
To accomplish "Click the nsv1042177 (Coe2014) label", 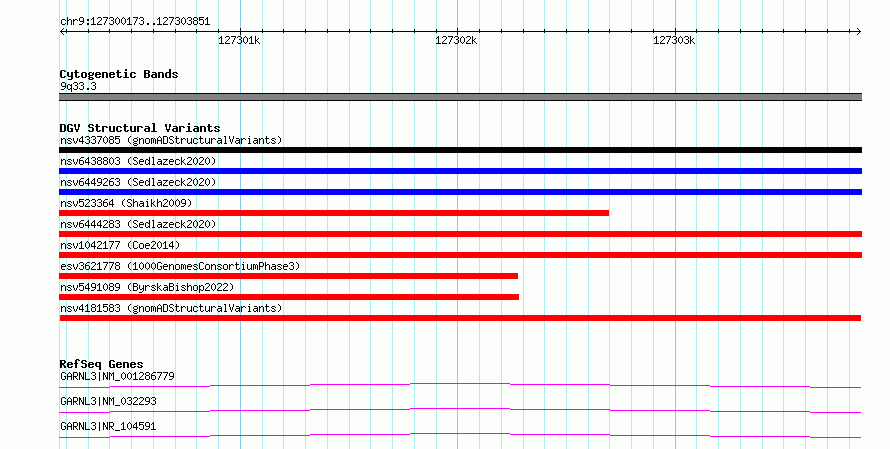I will (120, 245).
